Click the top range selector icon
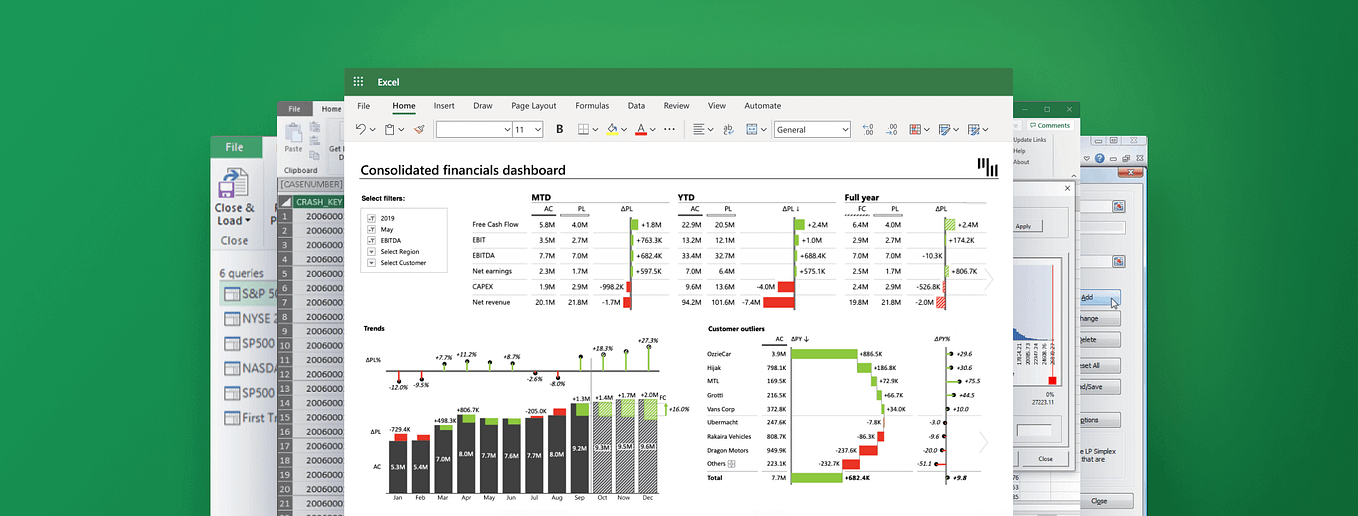The width and height of the screenshot is (1358, 516). tap(1118, 206)
